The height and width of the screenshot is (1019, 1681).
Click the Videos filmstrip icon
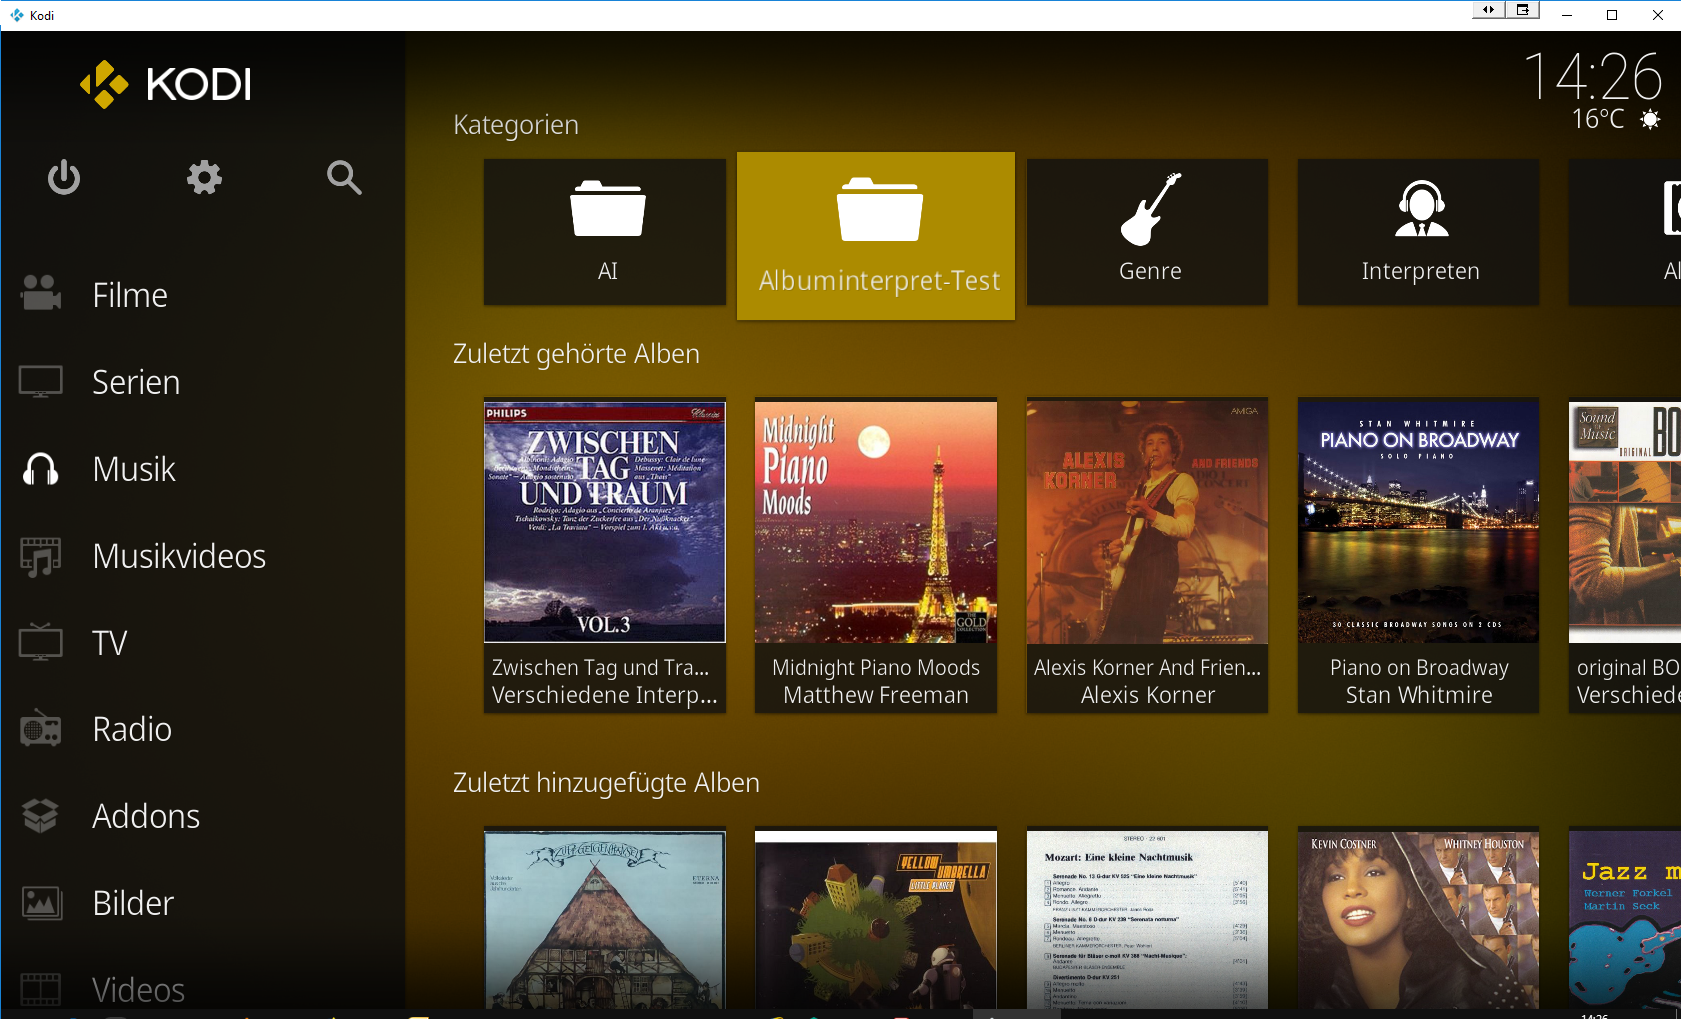[x=41, y=989]
